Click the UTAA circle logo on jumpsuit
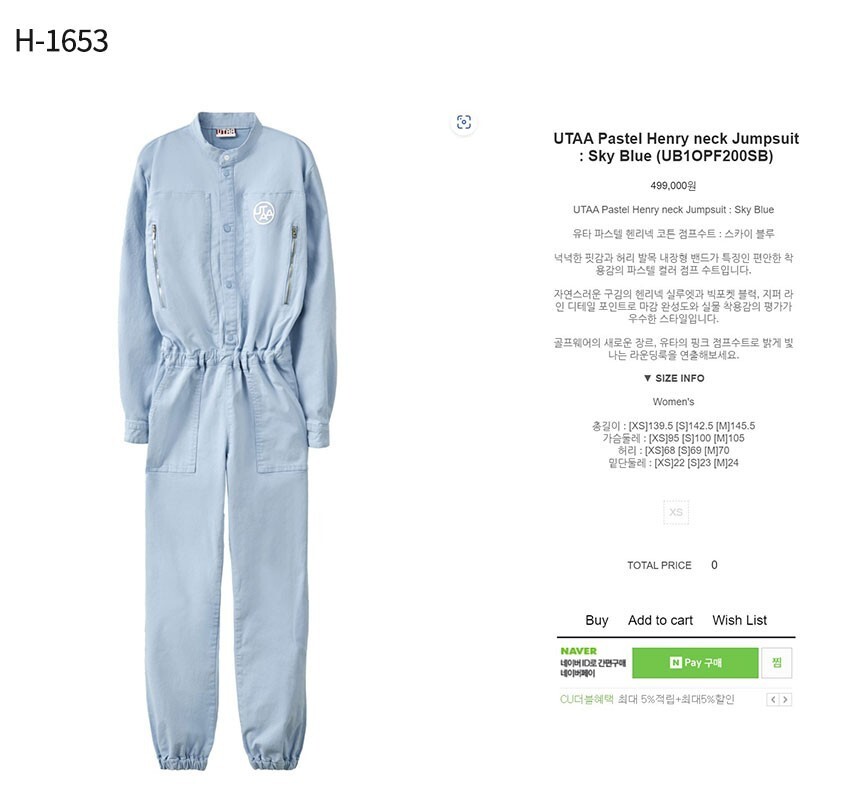Image resolution: width=860 pixels, height=809 pixels. 263,213
